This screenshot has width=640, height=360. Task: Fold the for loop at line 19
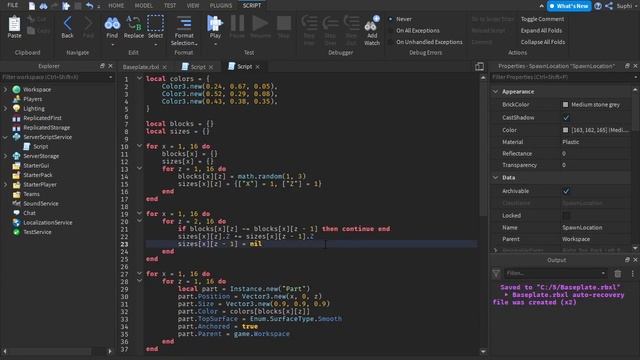click(x=139, y=213)
